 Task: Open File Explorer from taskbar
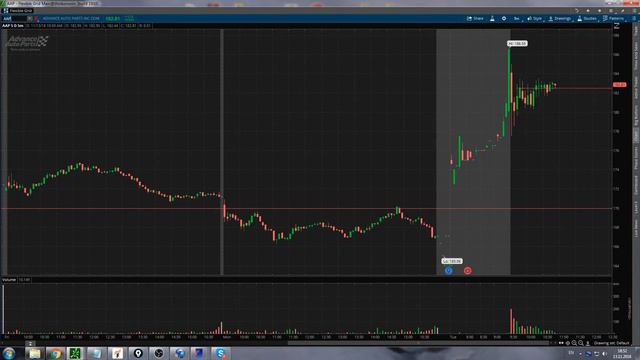pos(35,353)
